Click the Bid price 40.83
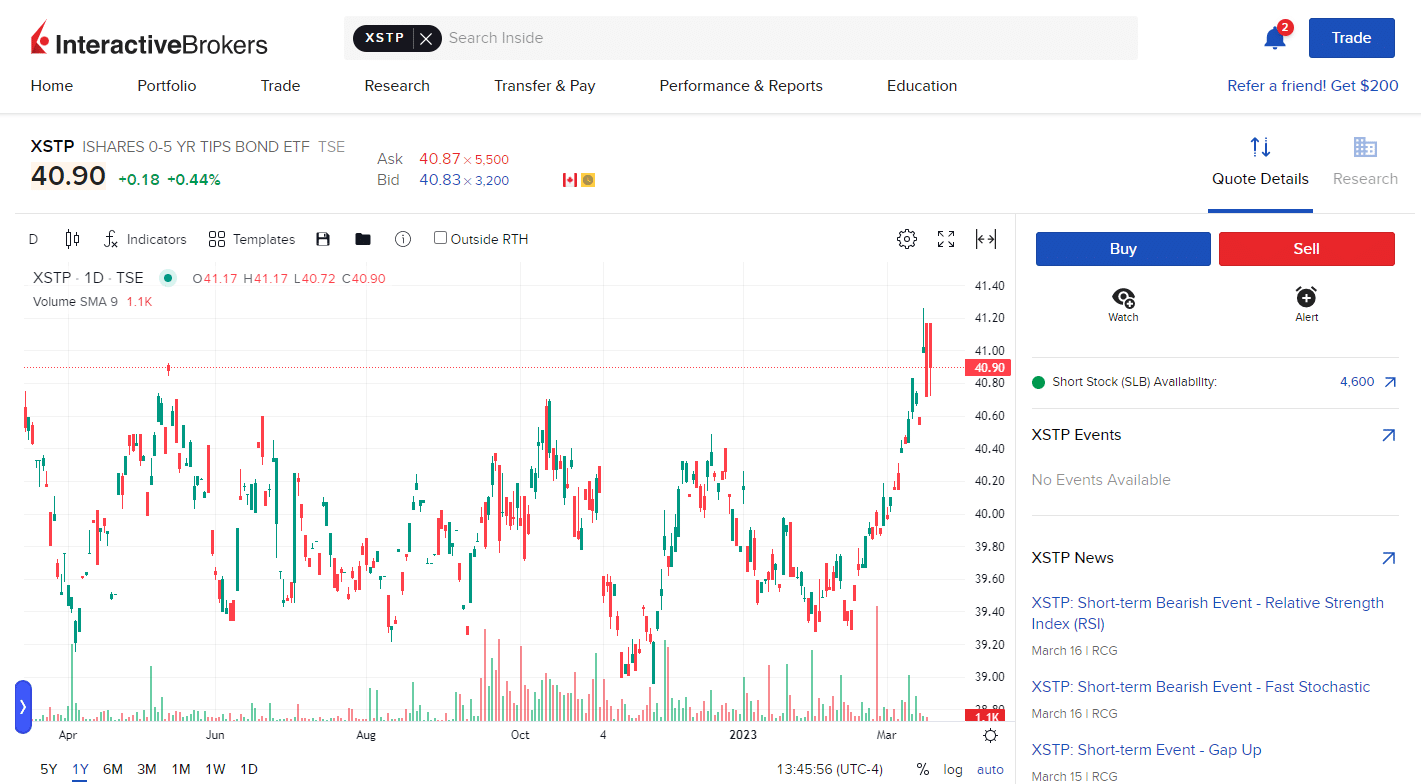The image size is (1421, 784). point(439,180)
